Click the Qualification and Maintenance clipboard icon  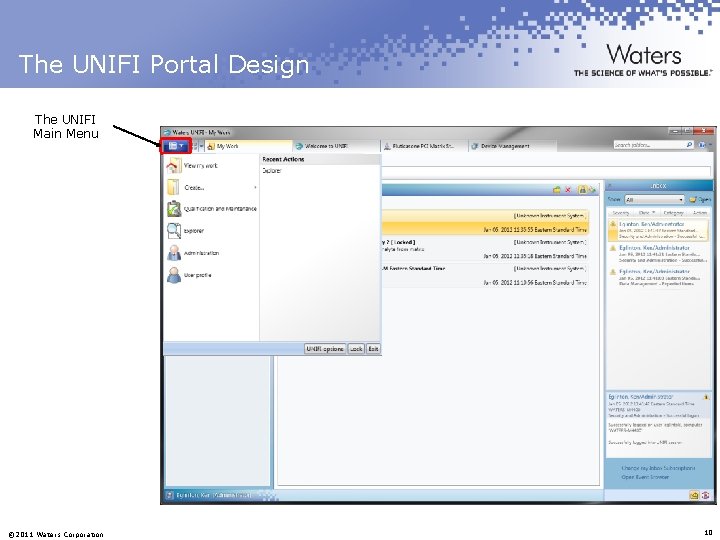(x=174, y=209)
